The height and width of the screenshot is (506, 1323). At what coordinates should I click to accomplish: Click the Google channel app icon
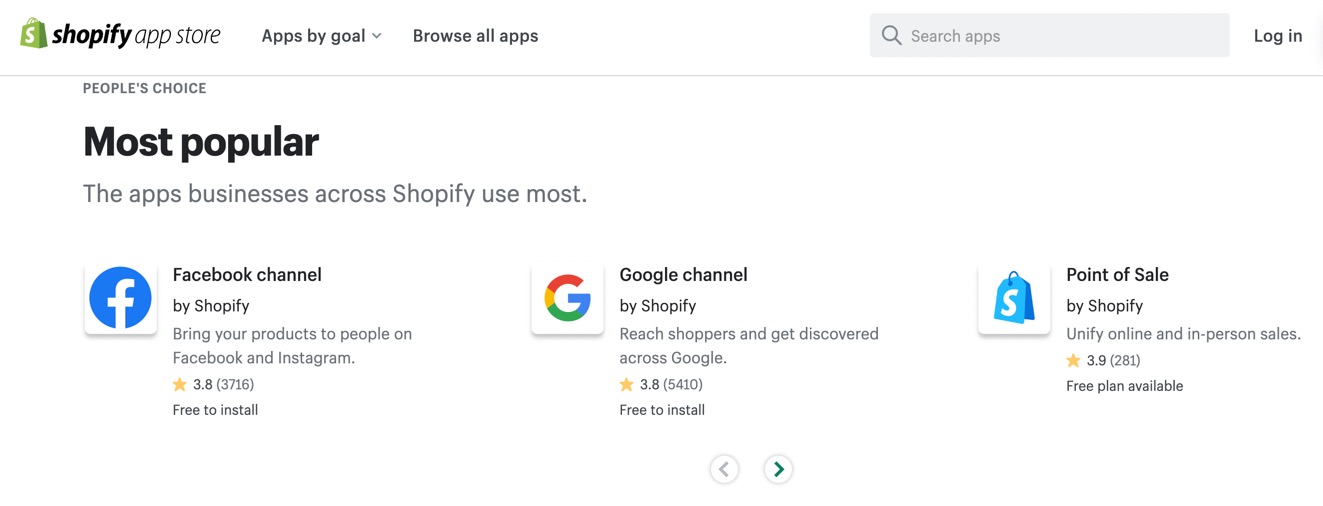[x=567, y=298]
